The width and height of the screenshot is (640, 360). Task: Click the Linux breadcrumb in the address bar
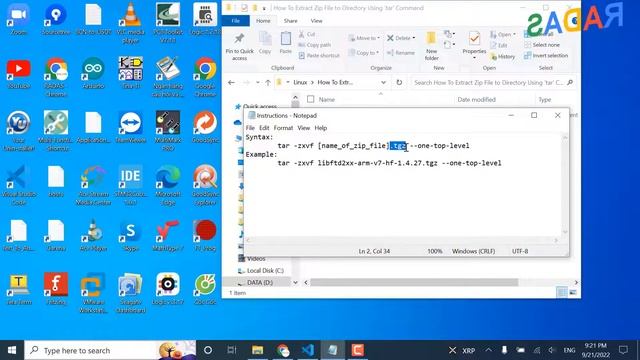tap(300, 82)
